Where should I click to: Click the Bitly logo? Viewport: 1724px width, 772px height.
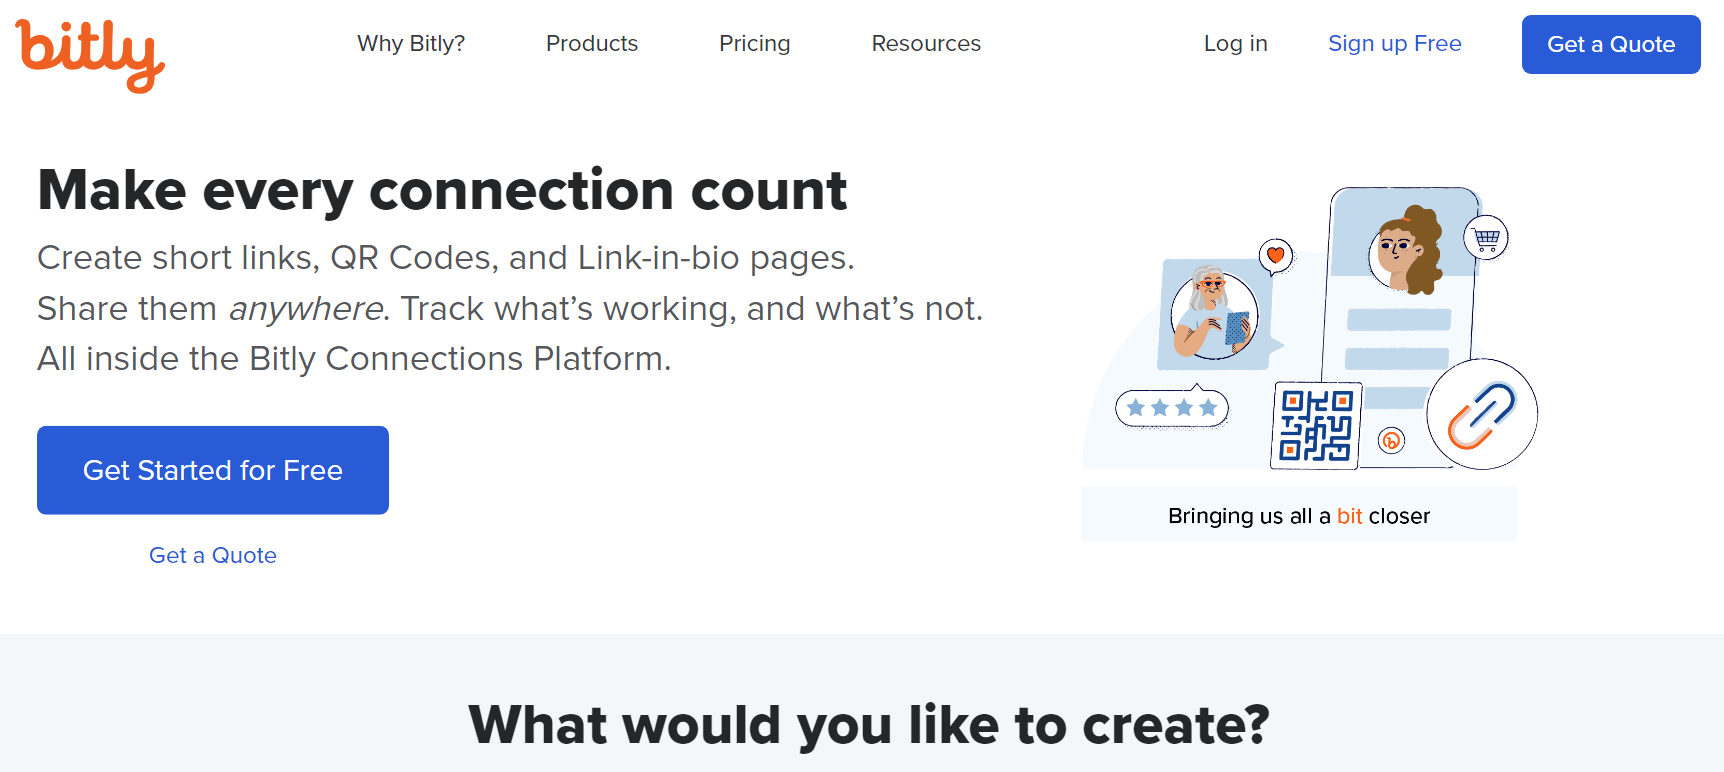coord(90,55)
